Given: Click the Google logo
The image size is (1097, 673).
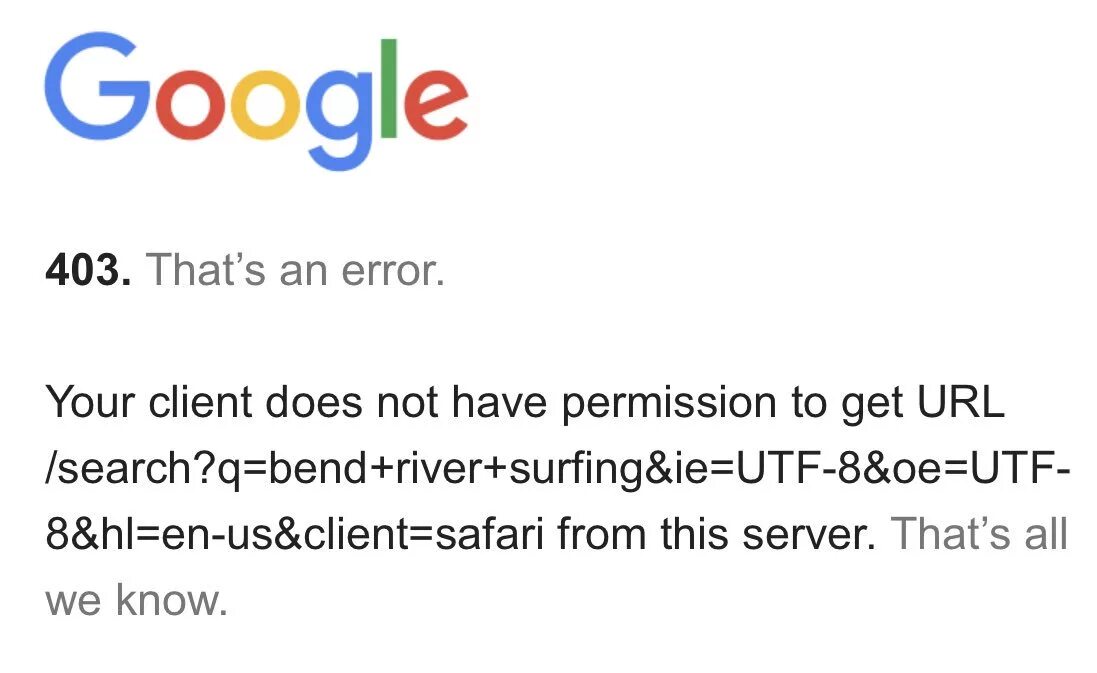Looking at the screenshot, I should tap(256, 100).
